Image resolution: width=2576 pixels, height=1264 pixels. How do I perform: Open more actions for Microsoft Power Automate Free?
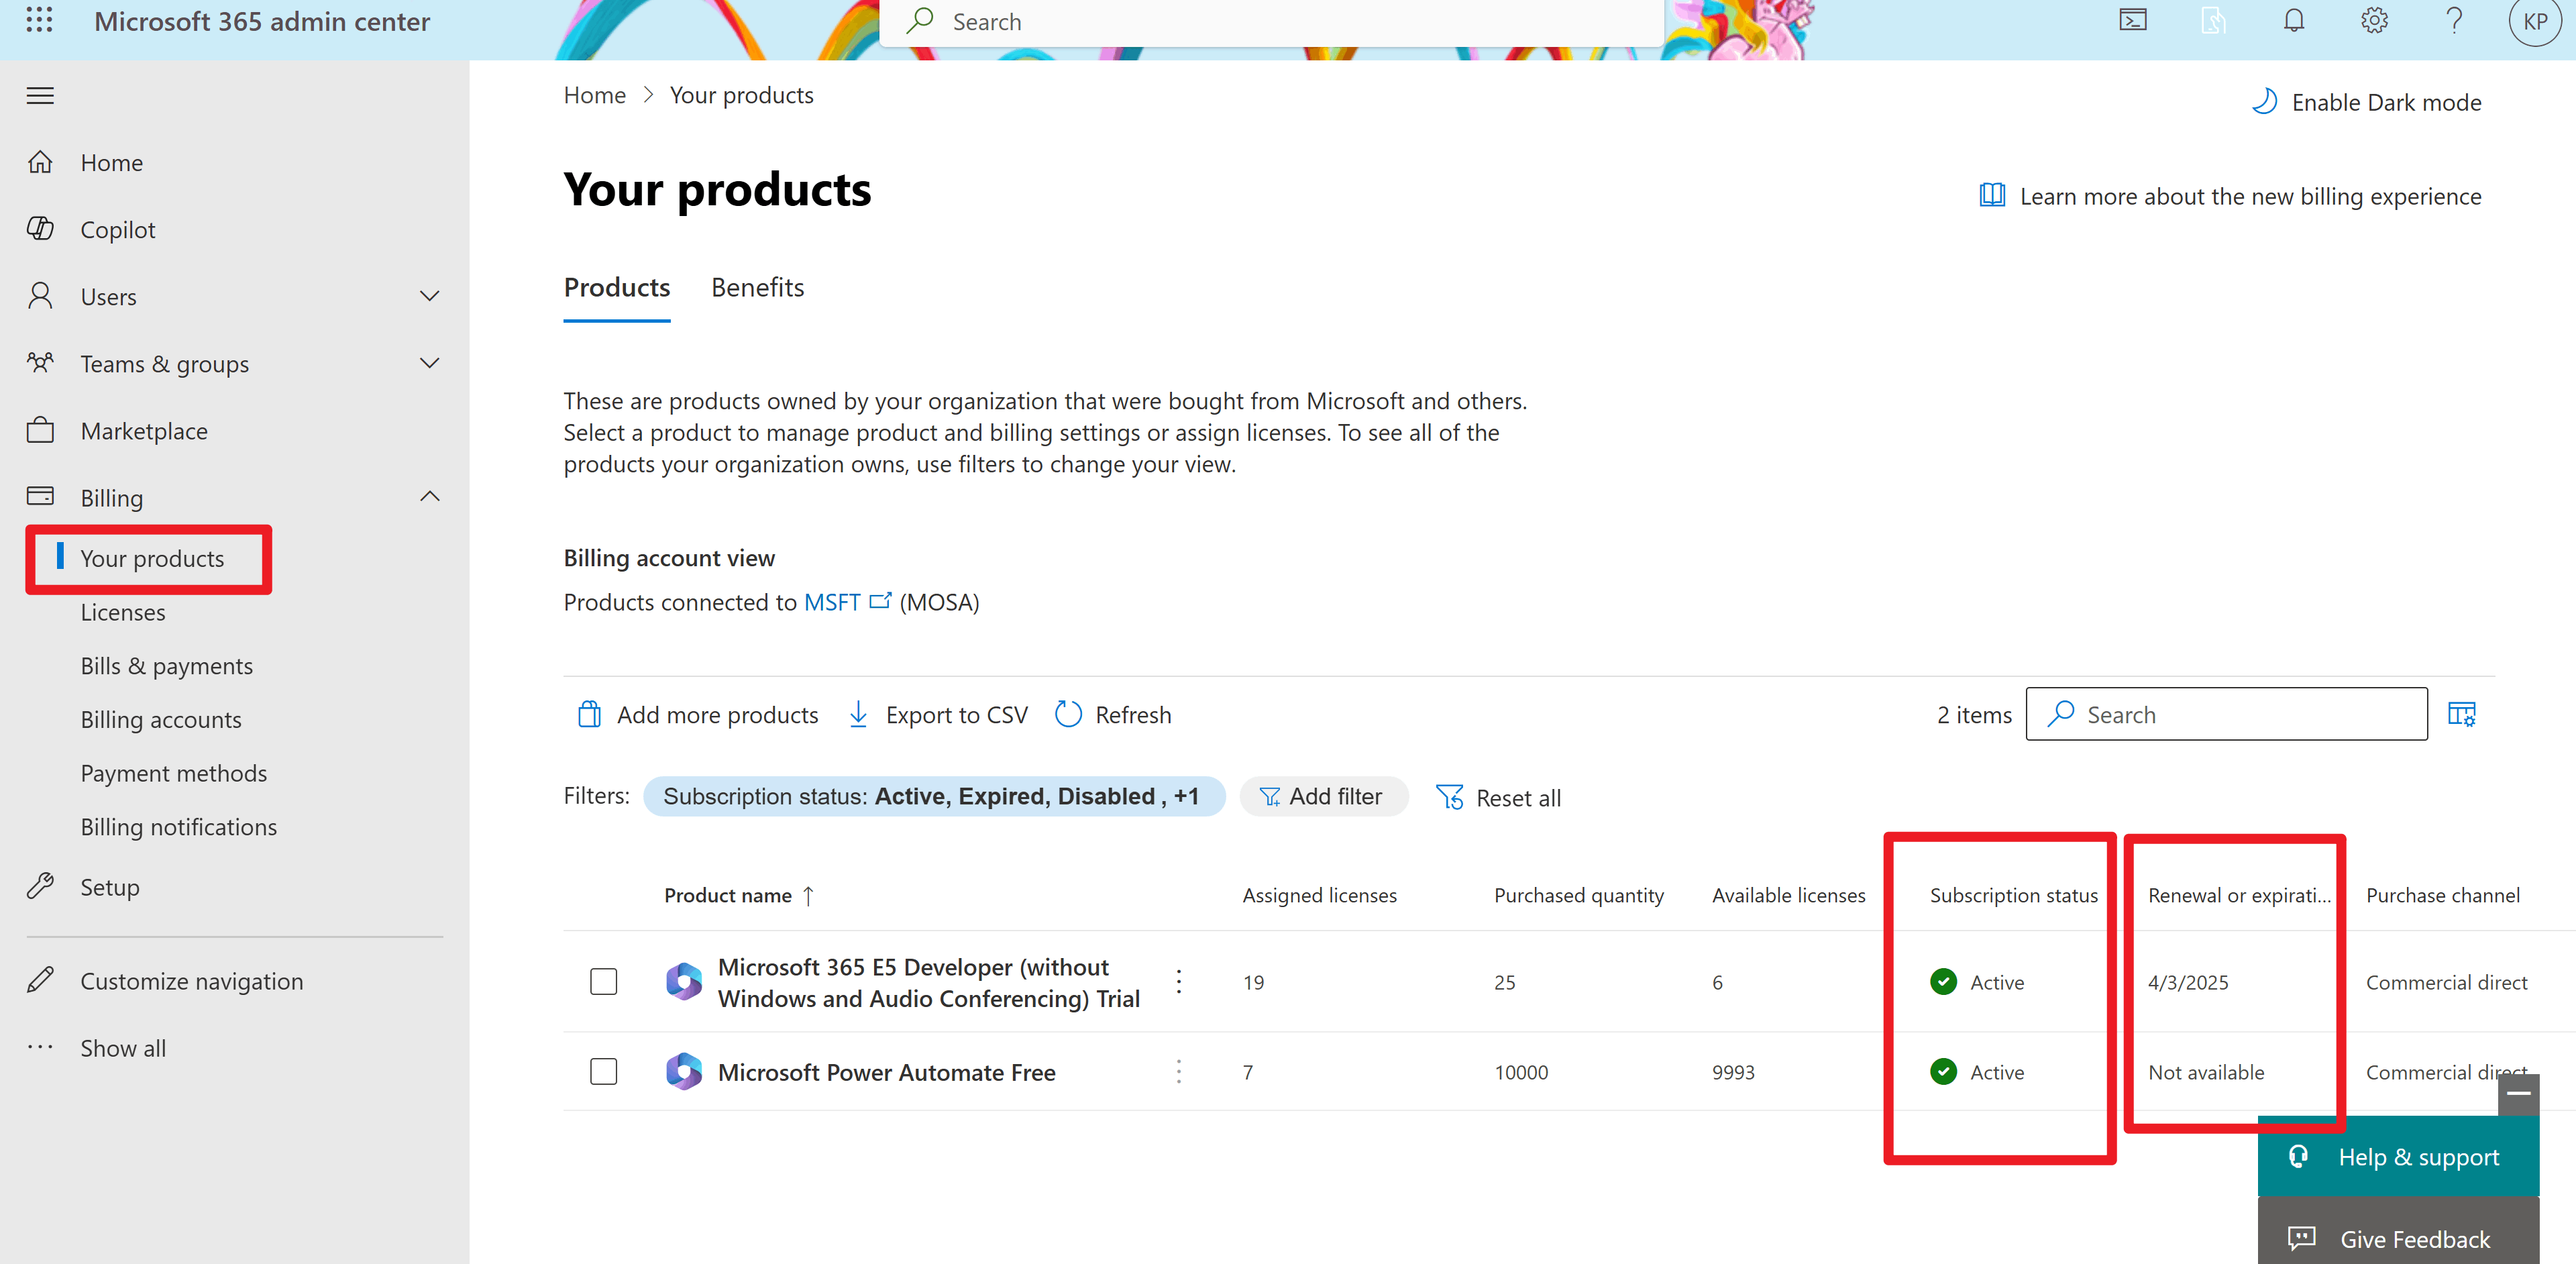point(1179,1072)
